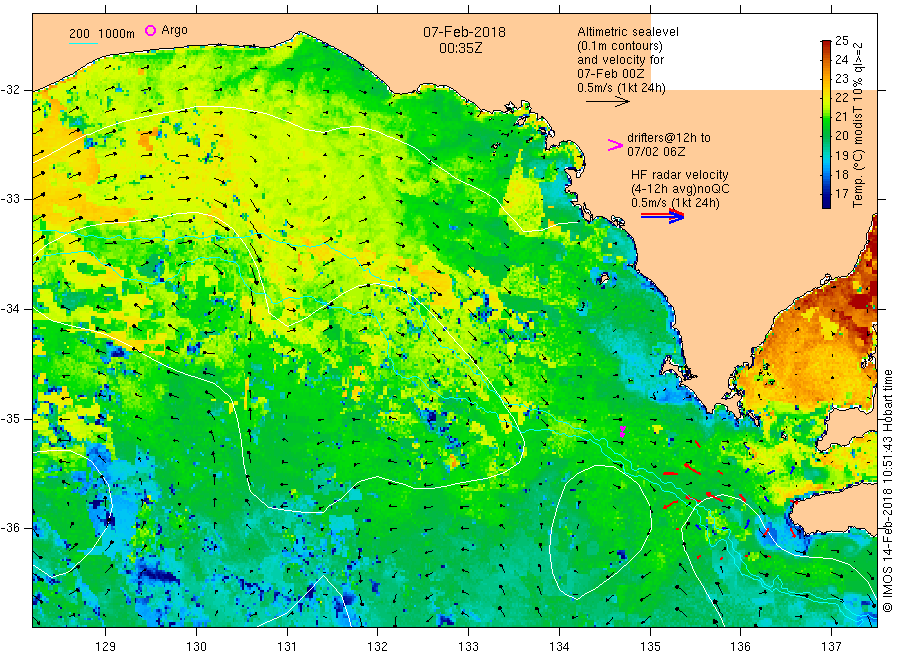This screenshot has width=900, height=660.
Task: Click the cyan isobath line sample under '200'
Action: (x=83, y=43)
